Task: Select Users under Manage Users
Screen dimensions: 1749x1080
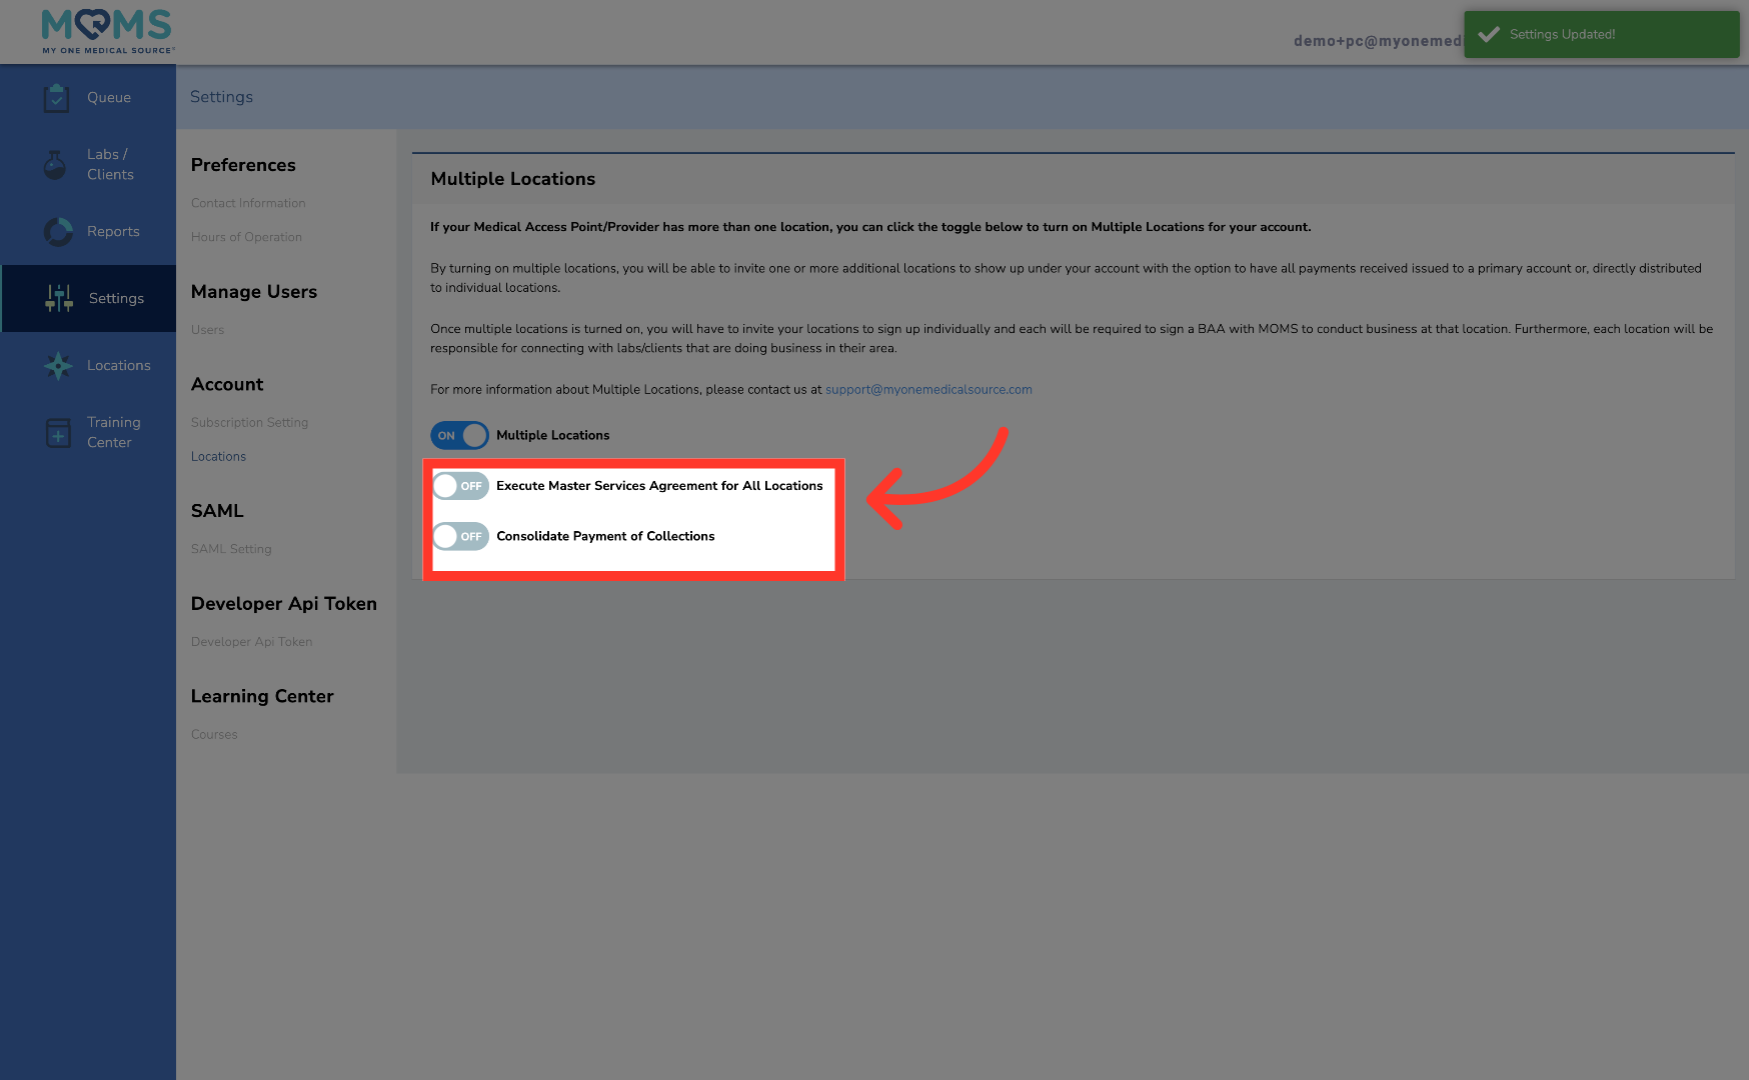Action: [x=207, y=329]
